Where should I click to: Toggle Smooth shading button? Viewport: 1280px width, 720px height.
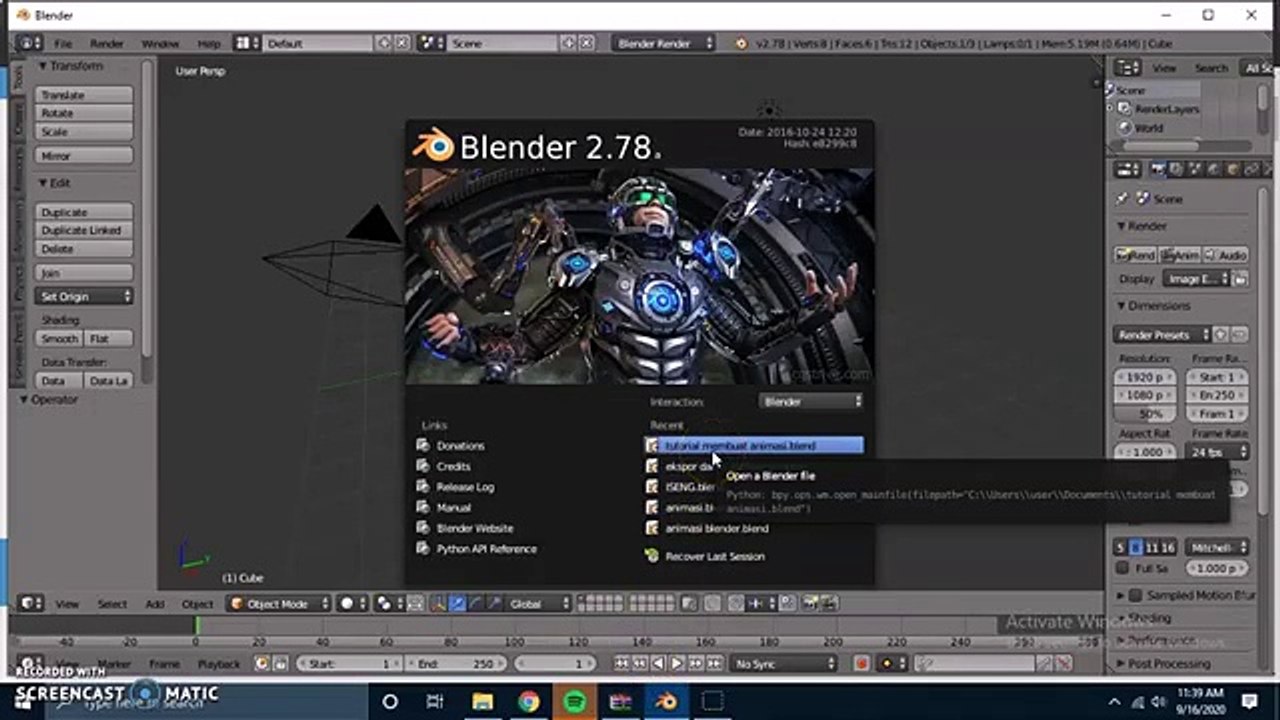(59, 339)
